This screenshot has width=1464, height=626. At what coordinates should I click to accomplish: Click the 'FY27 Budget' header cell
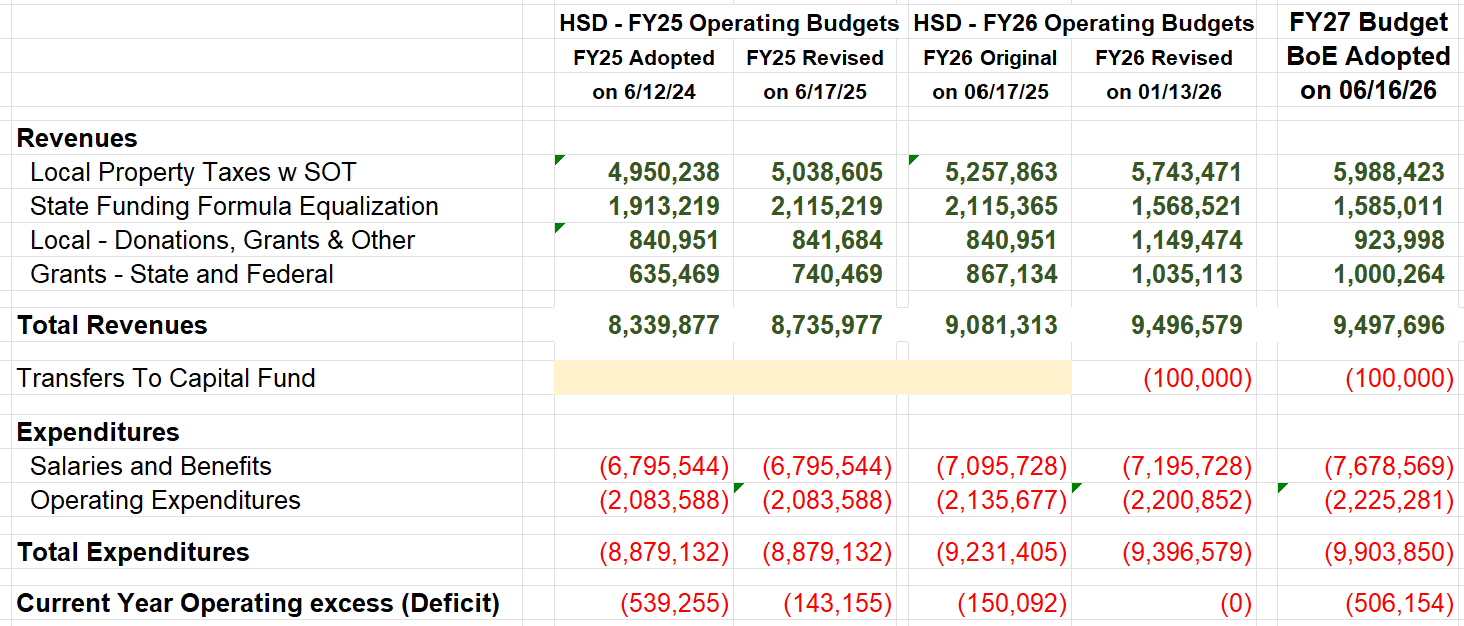pos(1368,22)
